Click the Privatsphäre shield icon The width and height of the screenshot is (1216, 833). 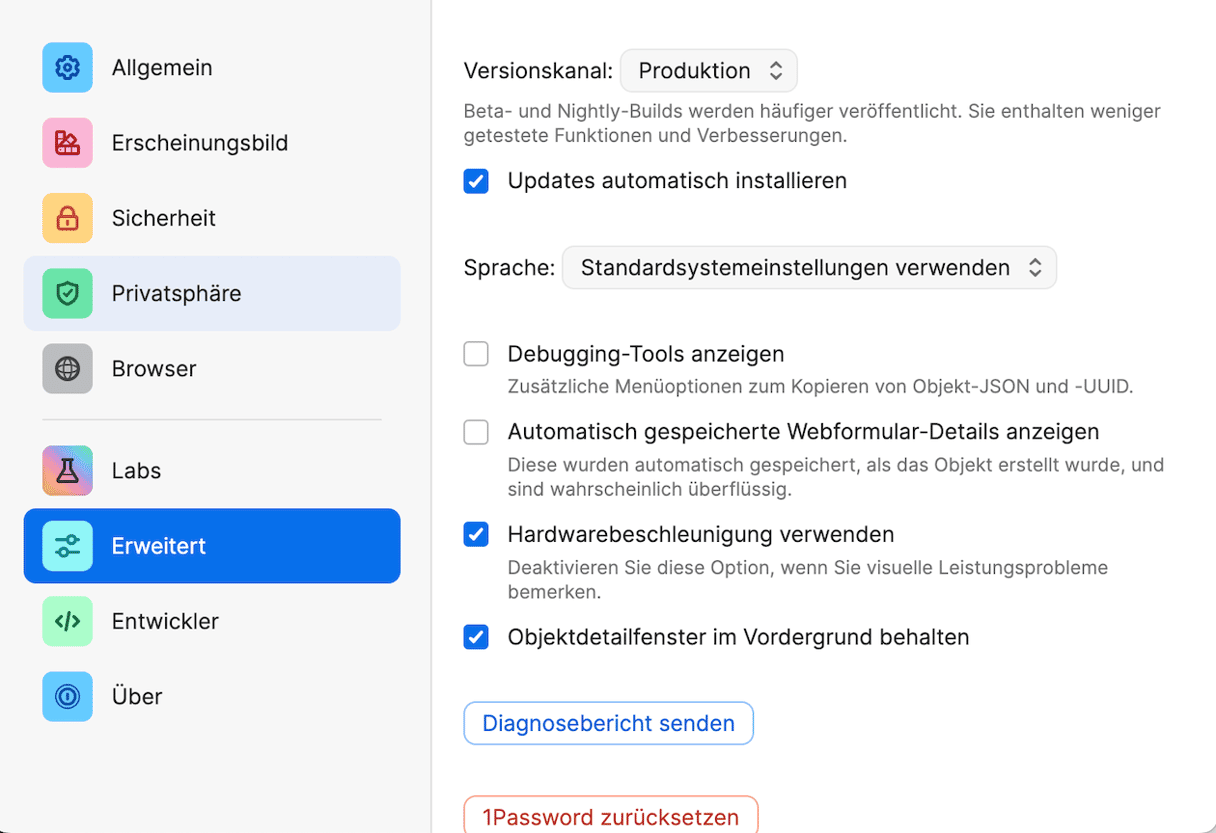click(67, 293)
